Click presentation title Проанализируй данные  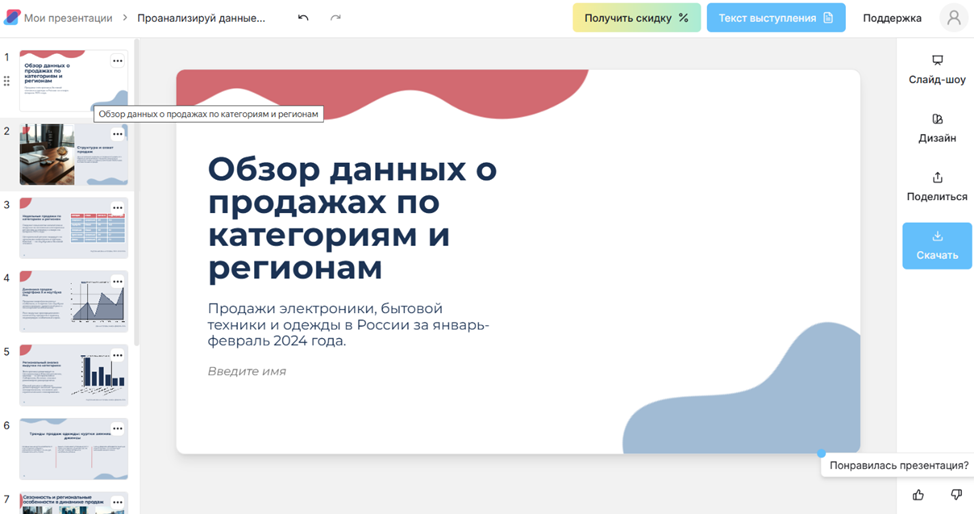(201, 18)
